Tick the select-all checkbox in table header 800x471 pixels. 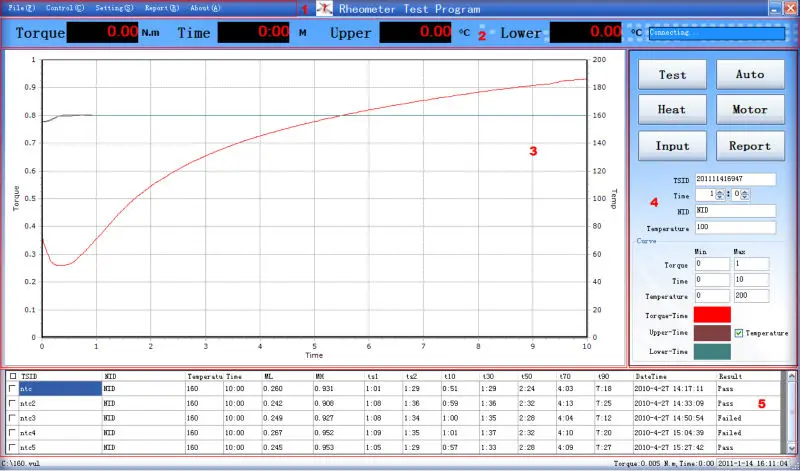12,376
